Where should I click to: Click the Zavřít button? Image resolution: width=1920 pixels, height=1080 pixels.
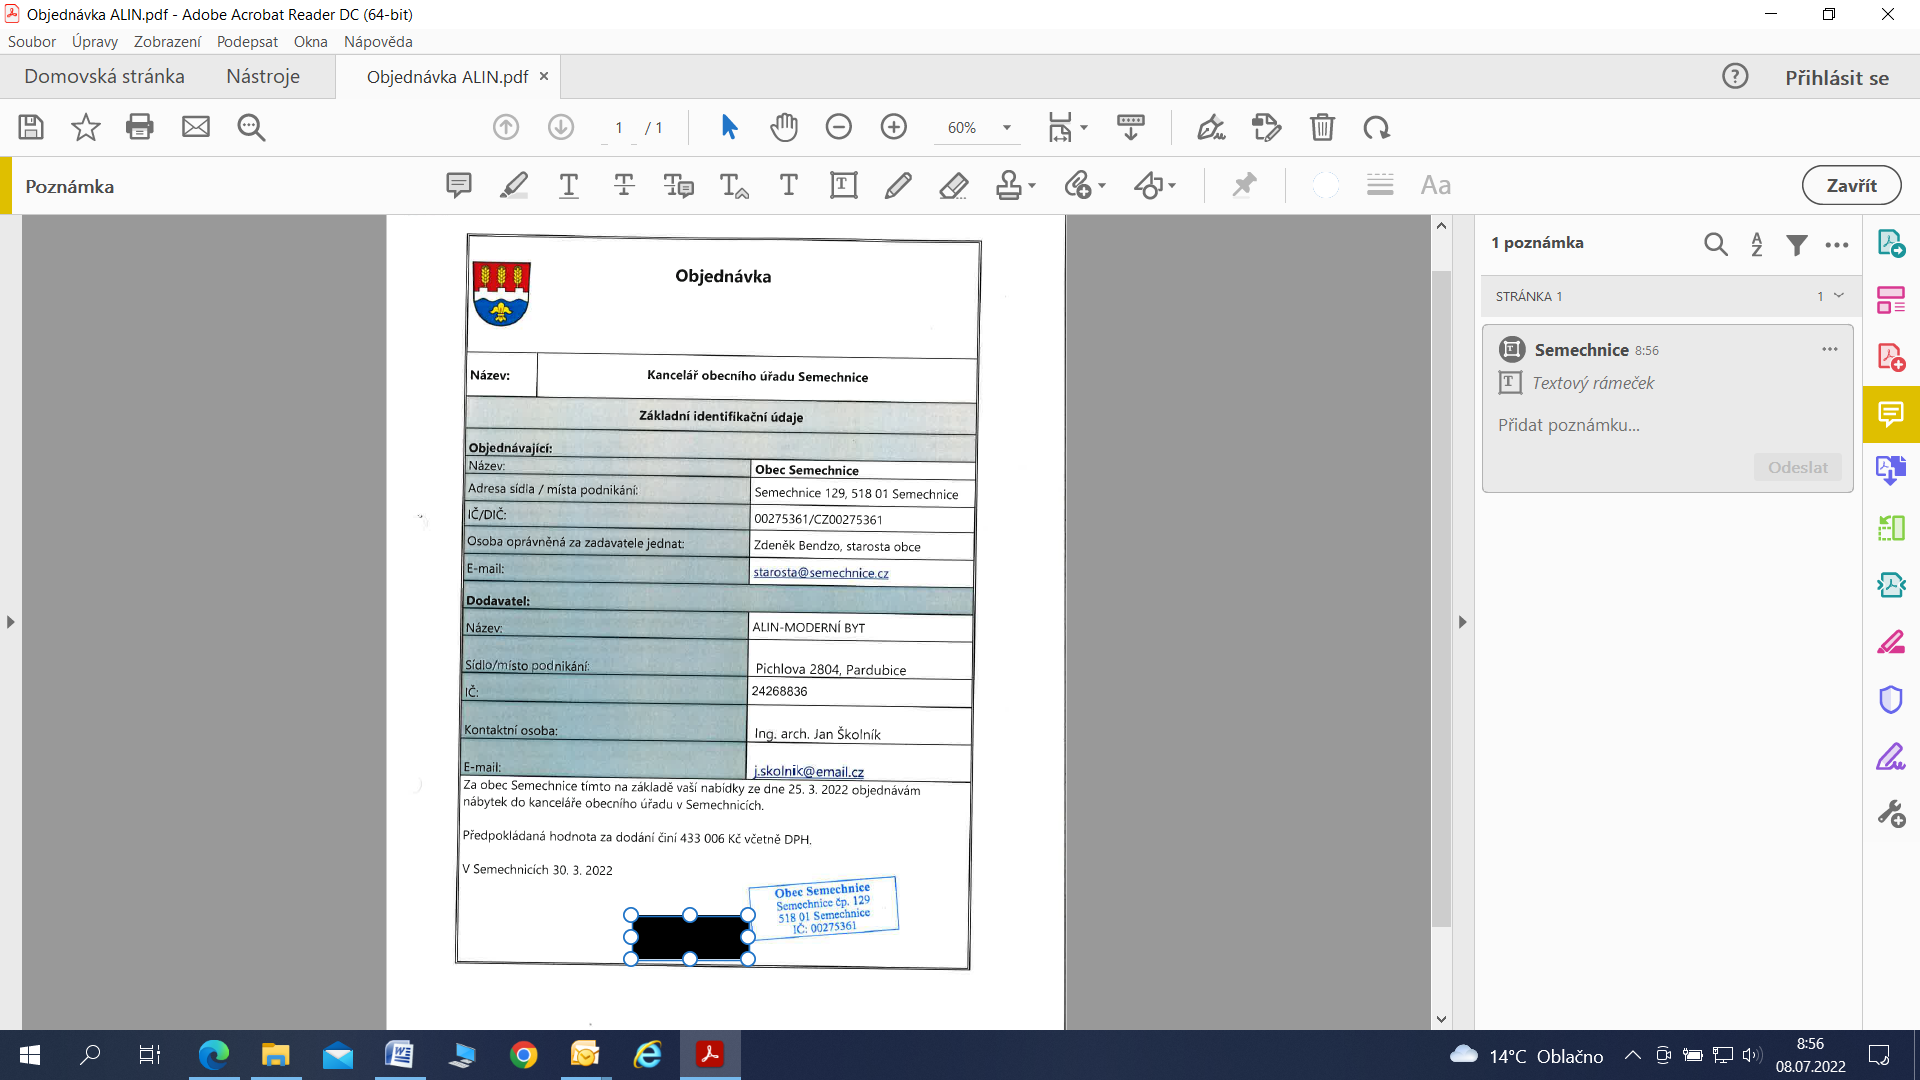click(x=1851, y=186)
